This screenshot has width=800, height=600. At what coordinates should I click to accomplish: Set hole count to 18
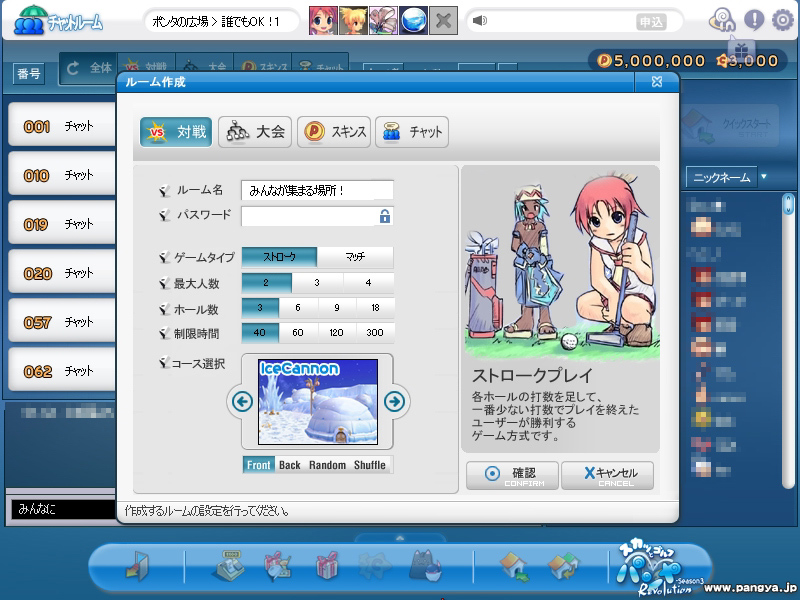(x=375, y=308)
